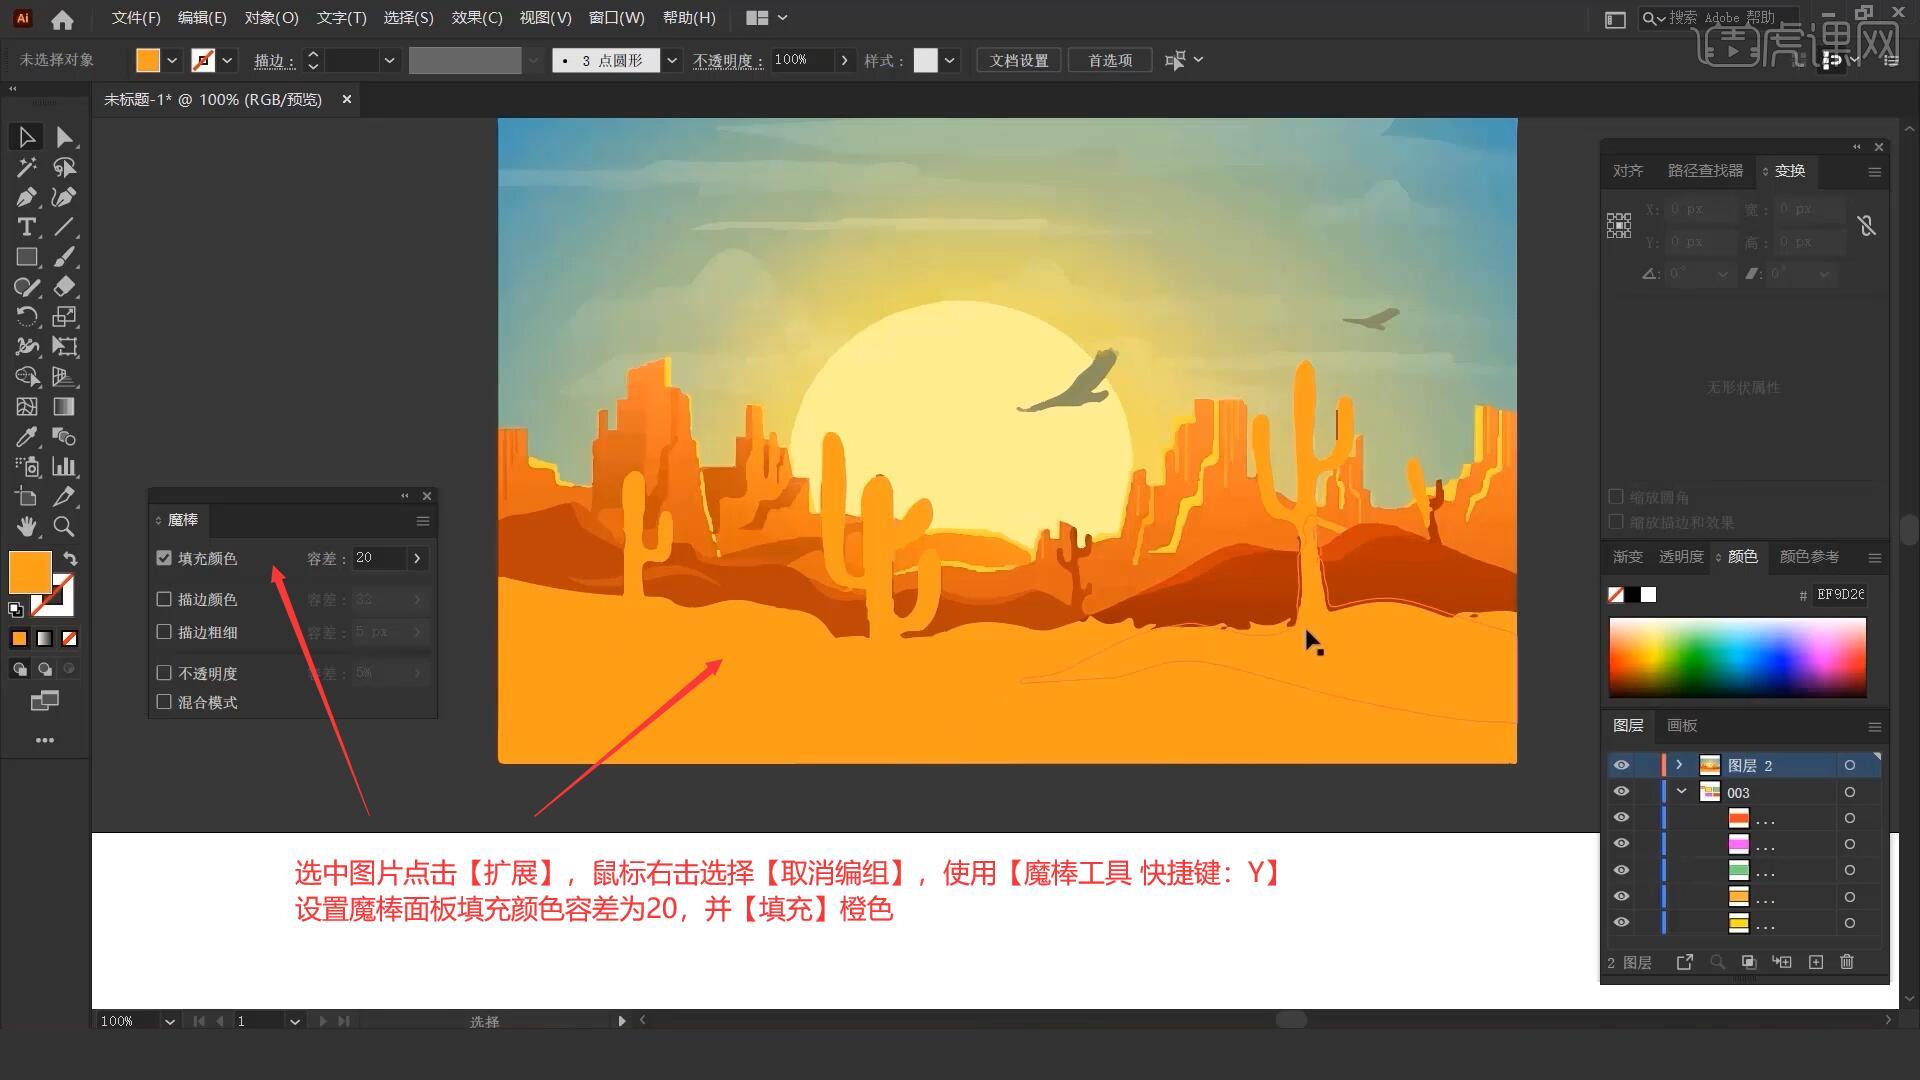Toggle visibility of 003 layer
1920x1080 pixels.
[x=1621, y=793]
